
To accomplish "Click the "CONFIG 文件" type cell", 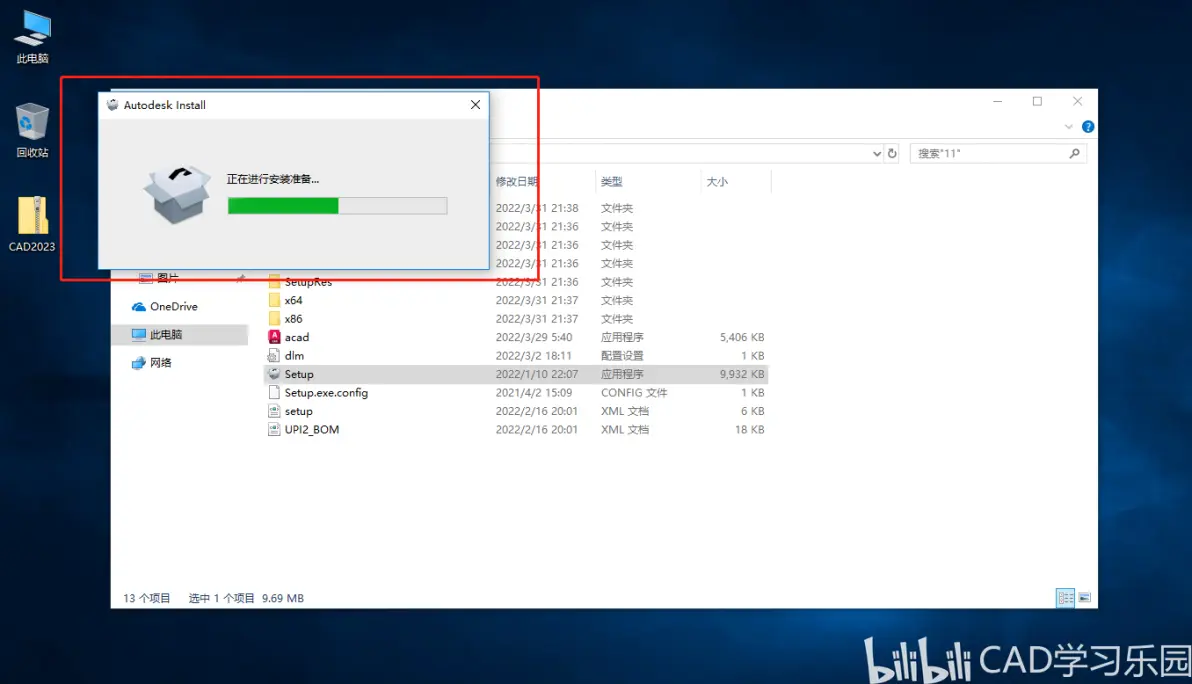I will point(634,393).
